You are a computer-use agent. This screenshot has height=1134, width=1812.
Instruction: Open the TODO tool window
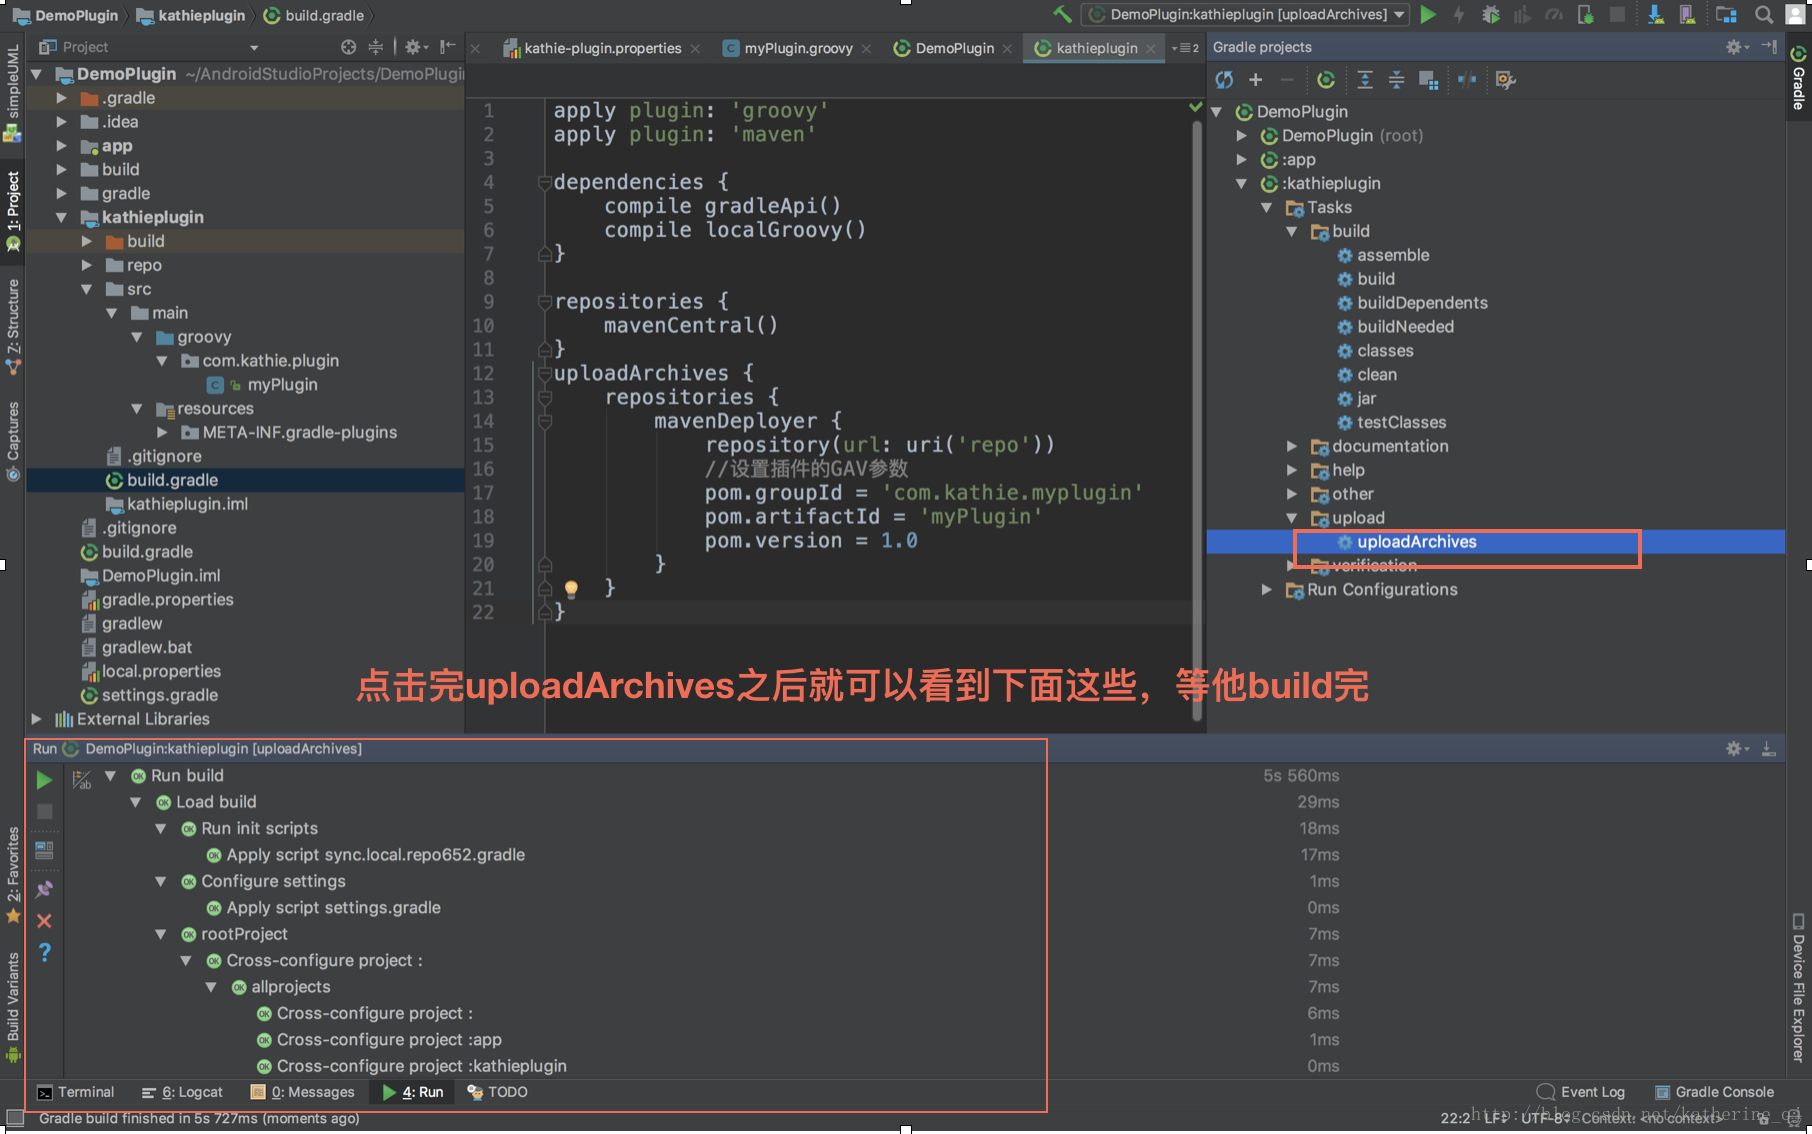pos(497,1092)
